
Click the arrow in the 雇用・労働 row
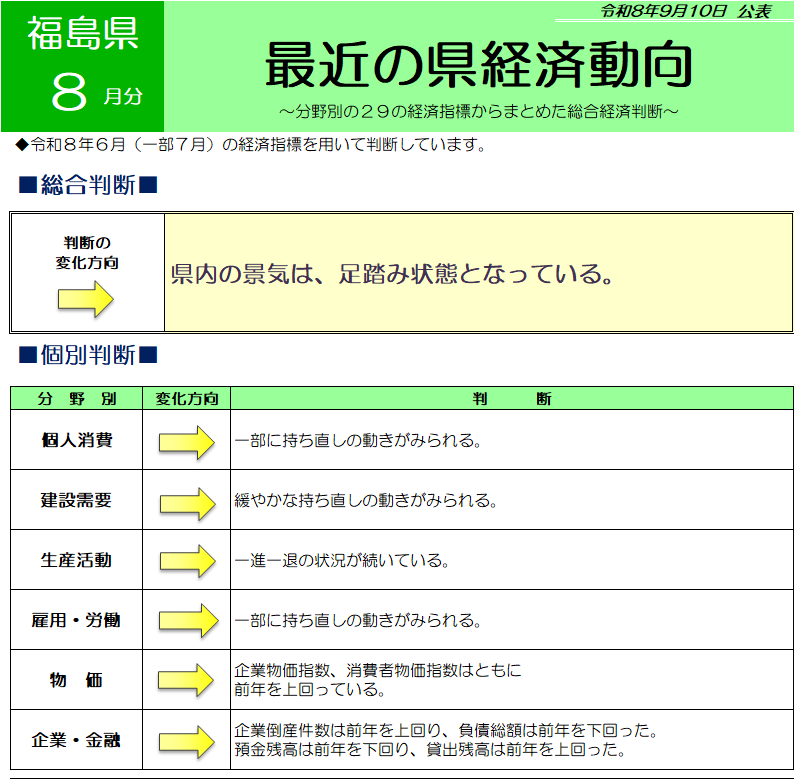click(x=188, y=620)
